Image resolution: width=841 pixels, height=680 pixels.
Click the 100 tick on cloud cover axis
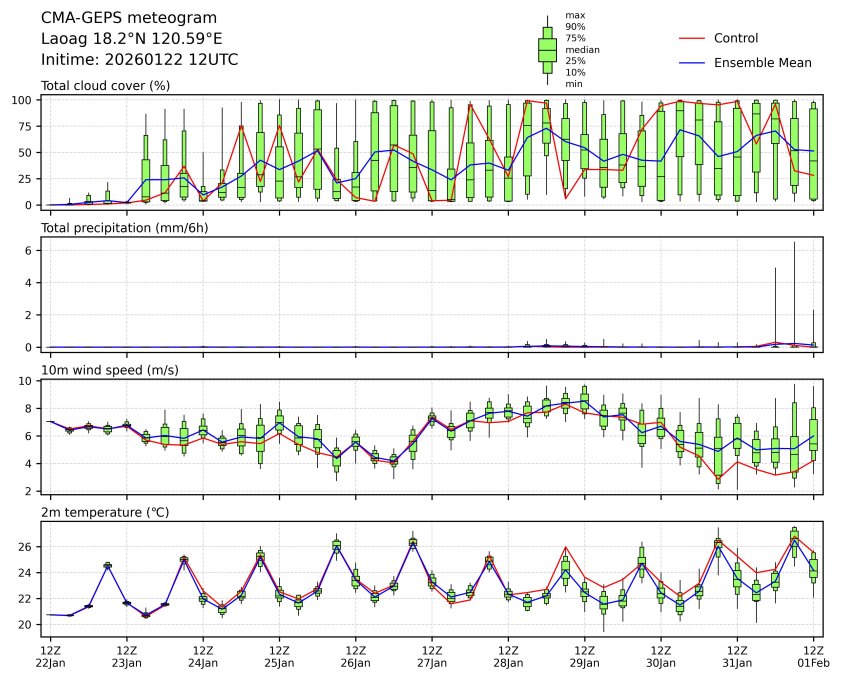25,100
